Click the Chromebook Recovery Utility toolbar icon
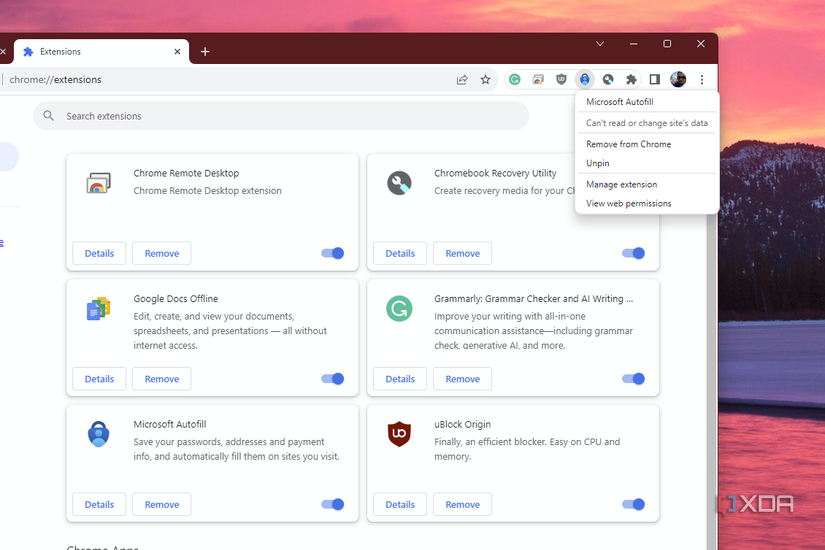Screen dimensions: 825x550 point(608,79)
